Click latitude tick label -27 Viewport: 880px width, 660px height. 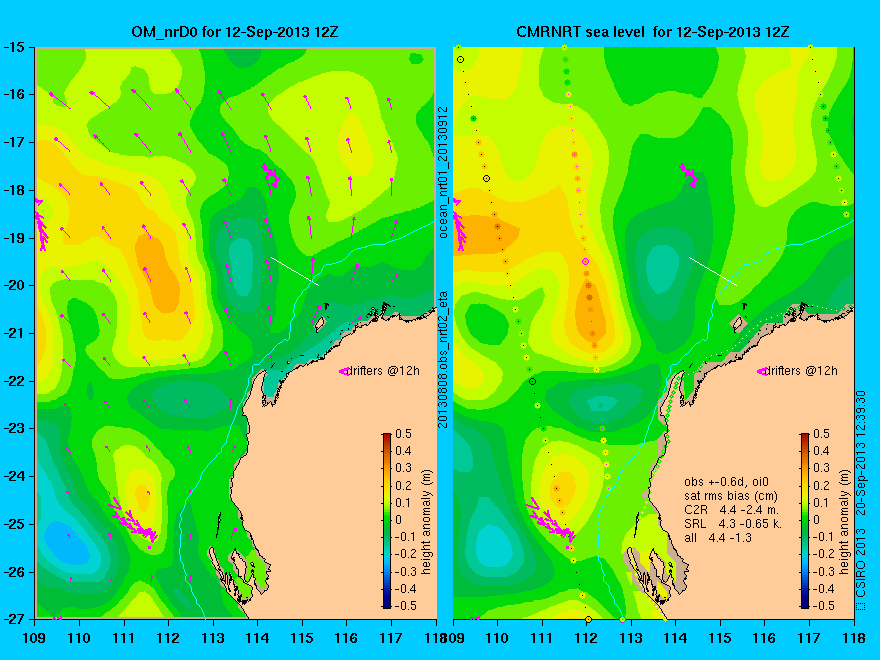click(x=13, y=619)
